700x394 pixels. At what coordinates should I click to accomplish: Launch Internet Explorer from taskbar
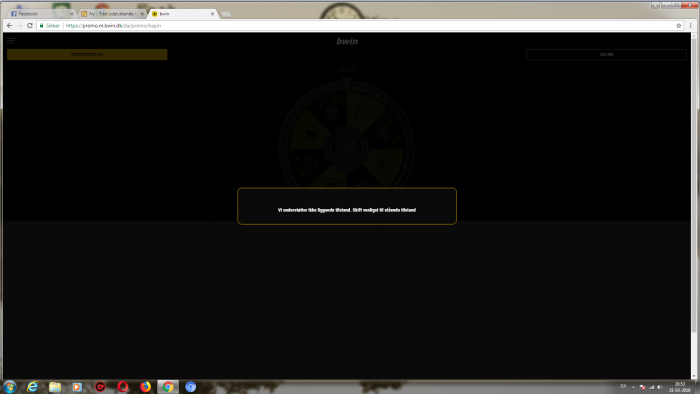[x=32, y=386]
